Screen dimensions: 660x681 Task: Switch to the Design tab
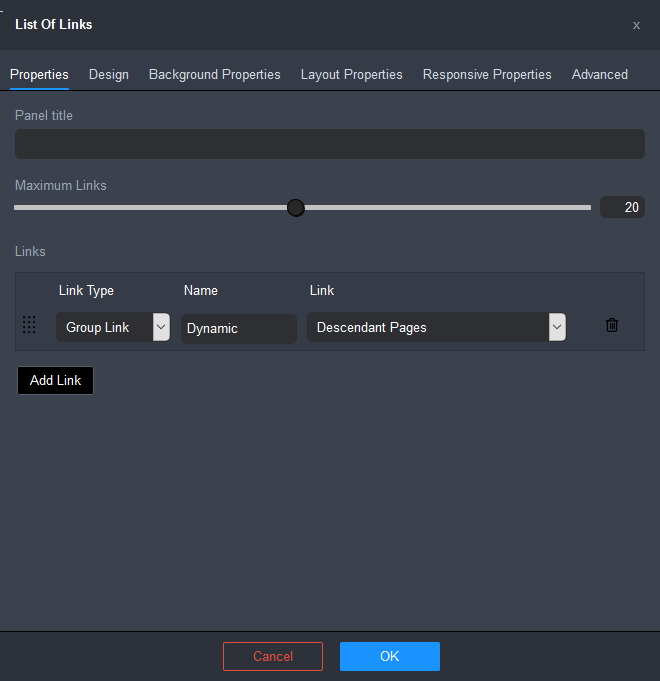click(x=109, y=75)
